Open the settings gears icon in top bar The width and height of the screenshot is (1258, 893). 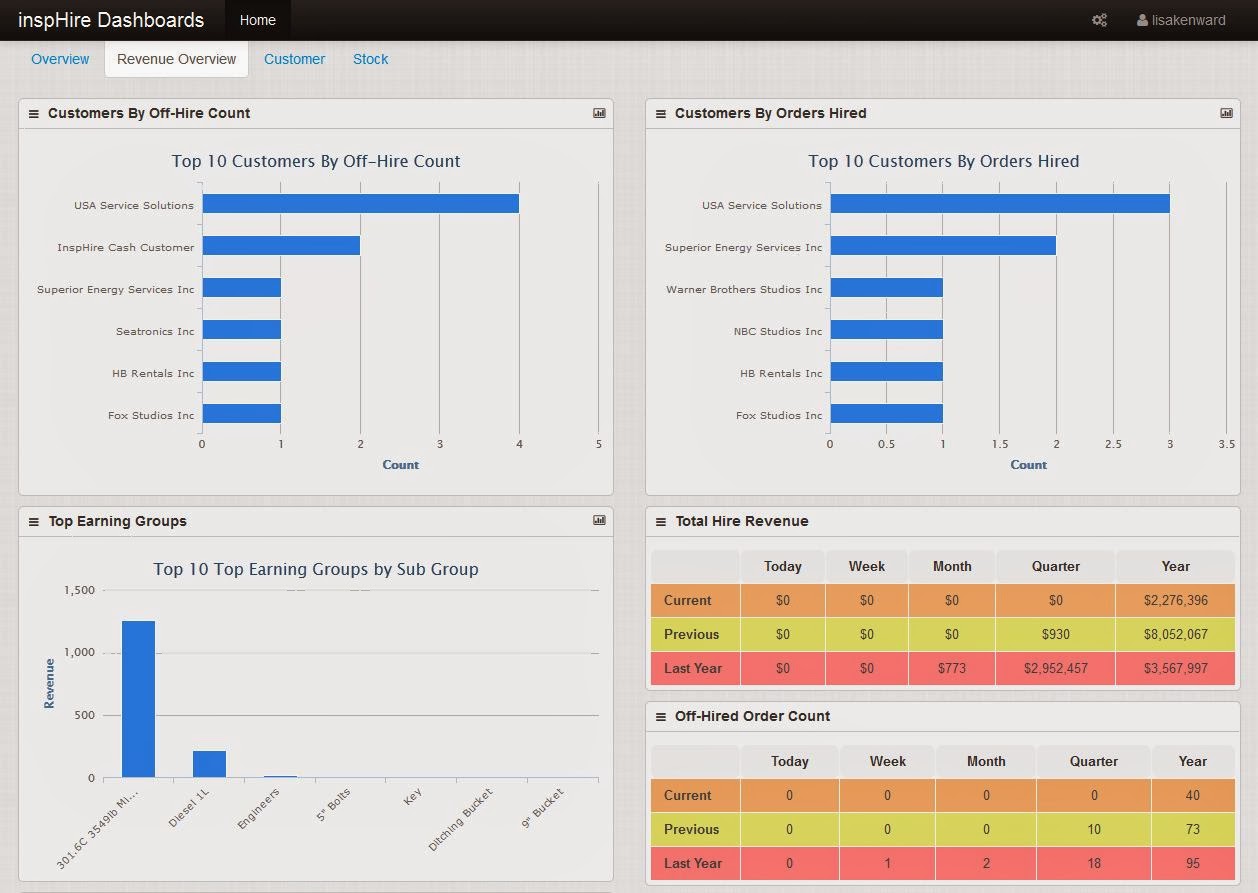pos(1099,20)
